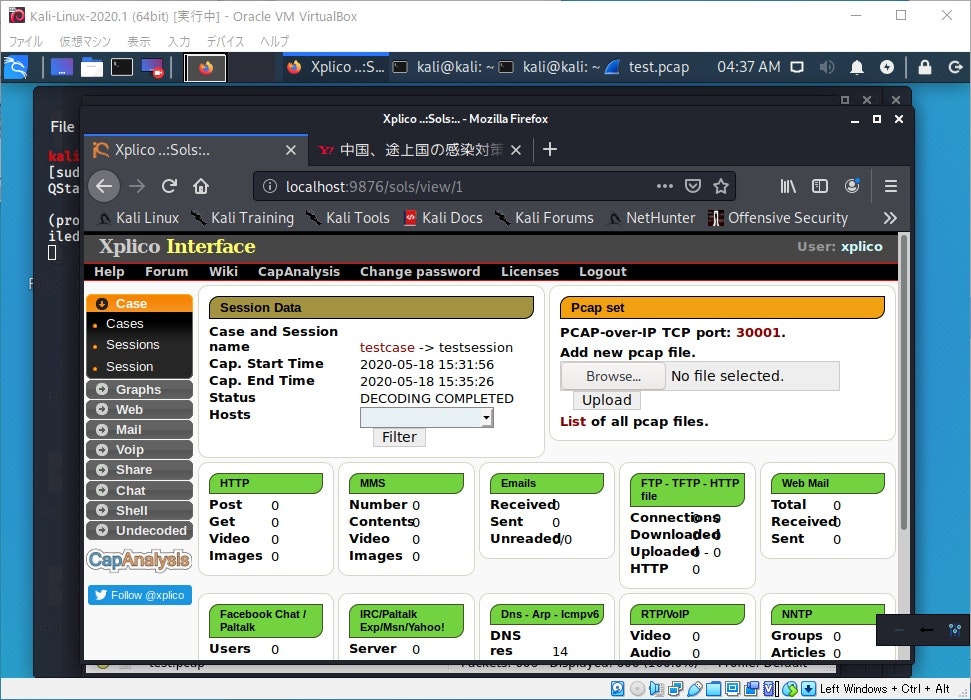The image size is (971, 700).
Task: Open the page actions ellipsis menu
Action: (664, 186)
